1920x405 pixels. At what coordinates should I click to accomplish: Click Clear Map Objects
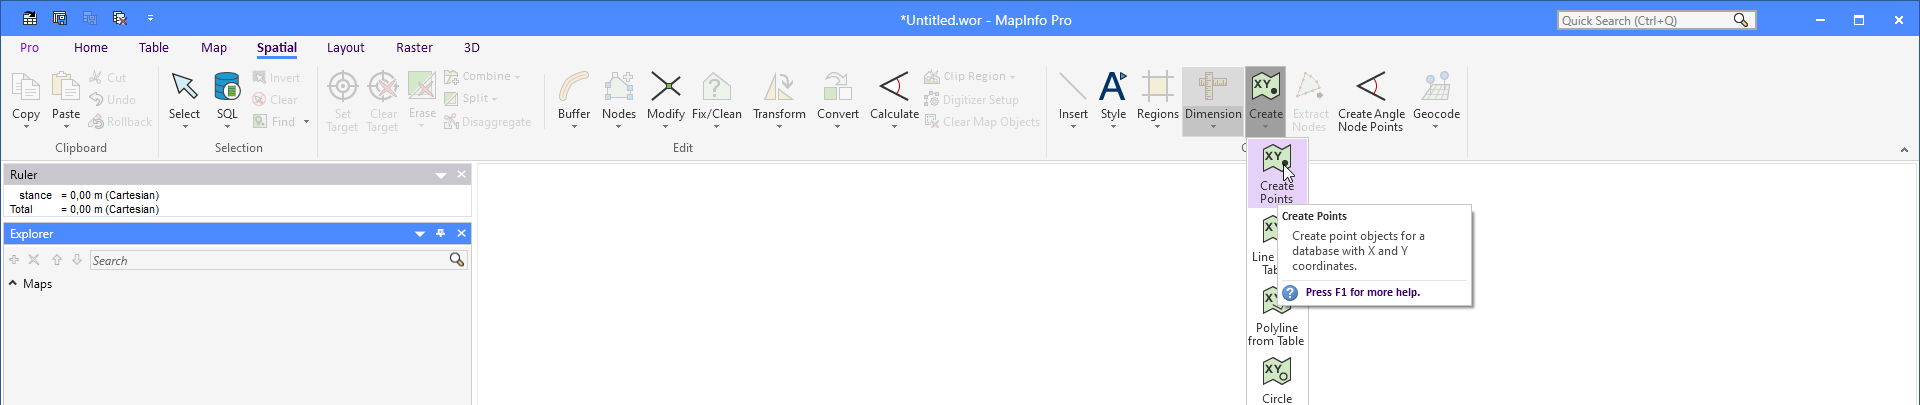click(x=982, y=122)
